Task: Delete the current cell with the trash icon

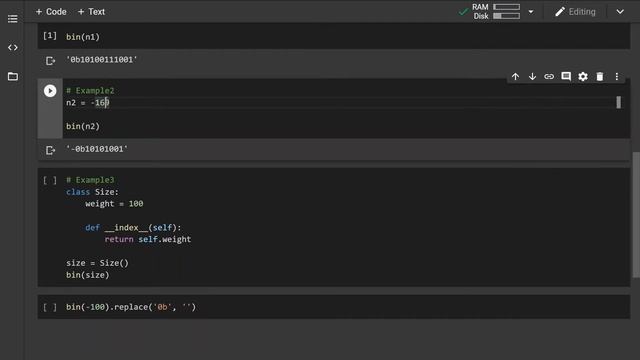Action: pos(600,76)
